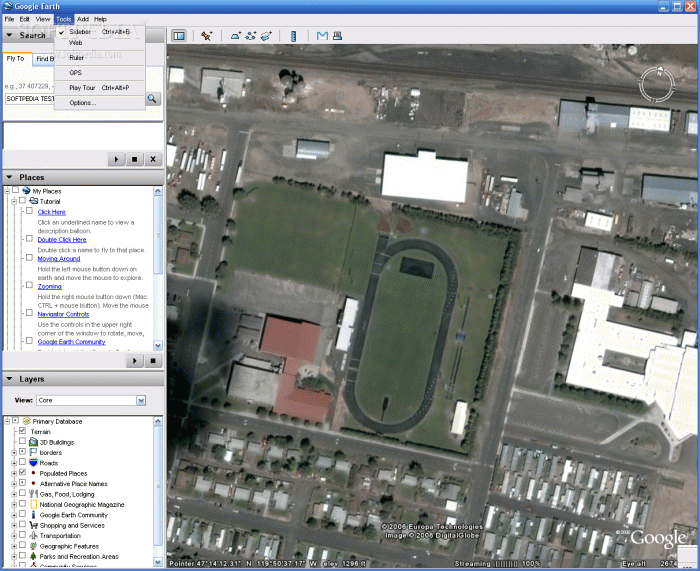Viewport: 700px width, 571px height.
Task: Email the view with the envelope icon
Action: (322, 36)
